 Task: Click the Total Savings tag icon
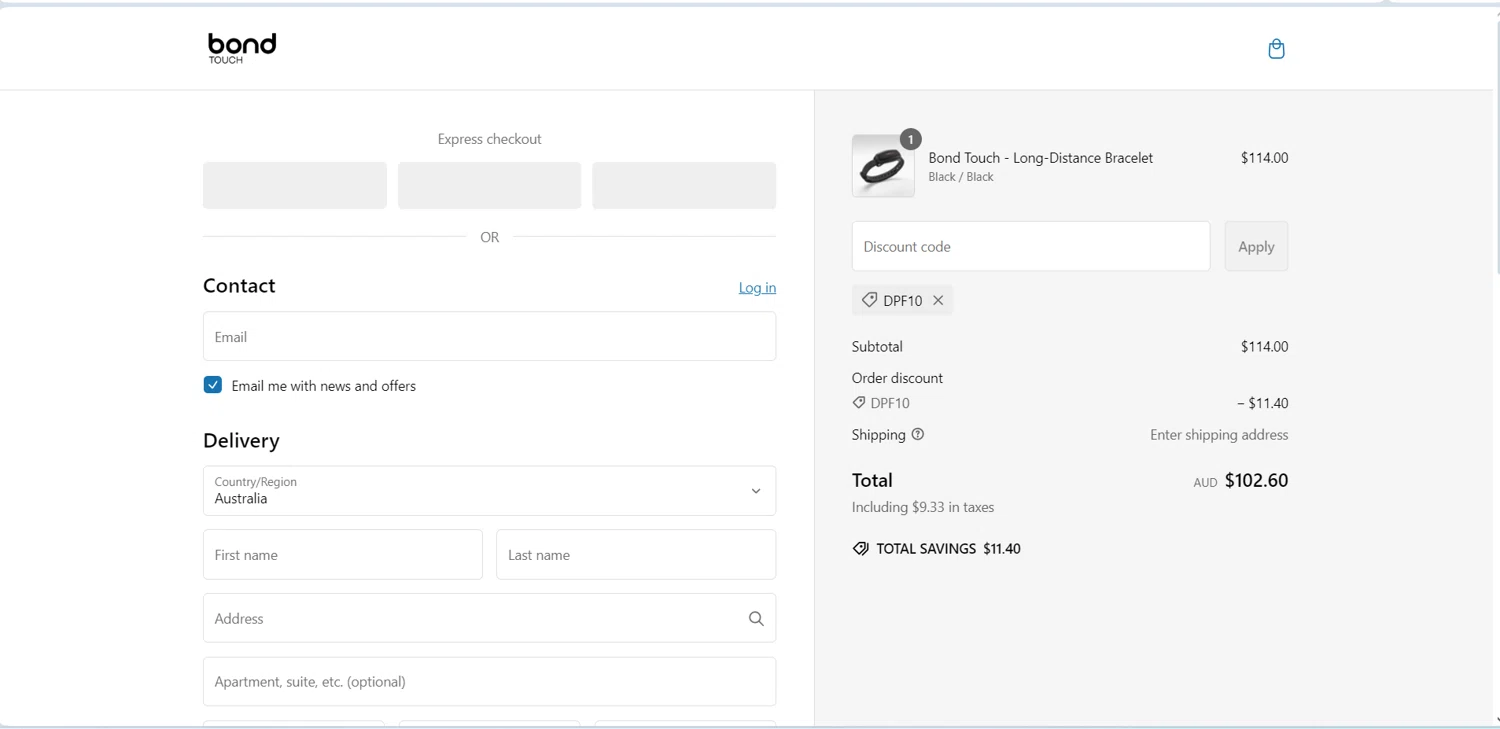[860, 549]
